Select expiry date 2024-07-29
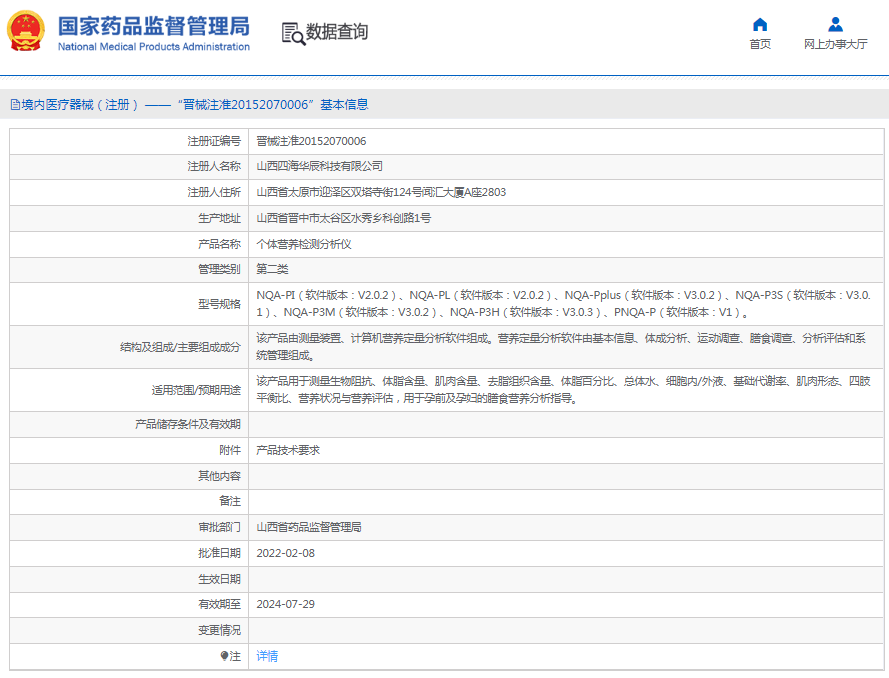889x678 pixels. (x=285, y=604)
